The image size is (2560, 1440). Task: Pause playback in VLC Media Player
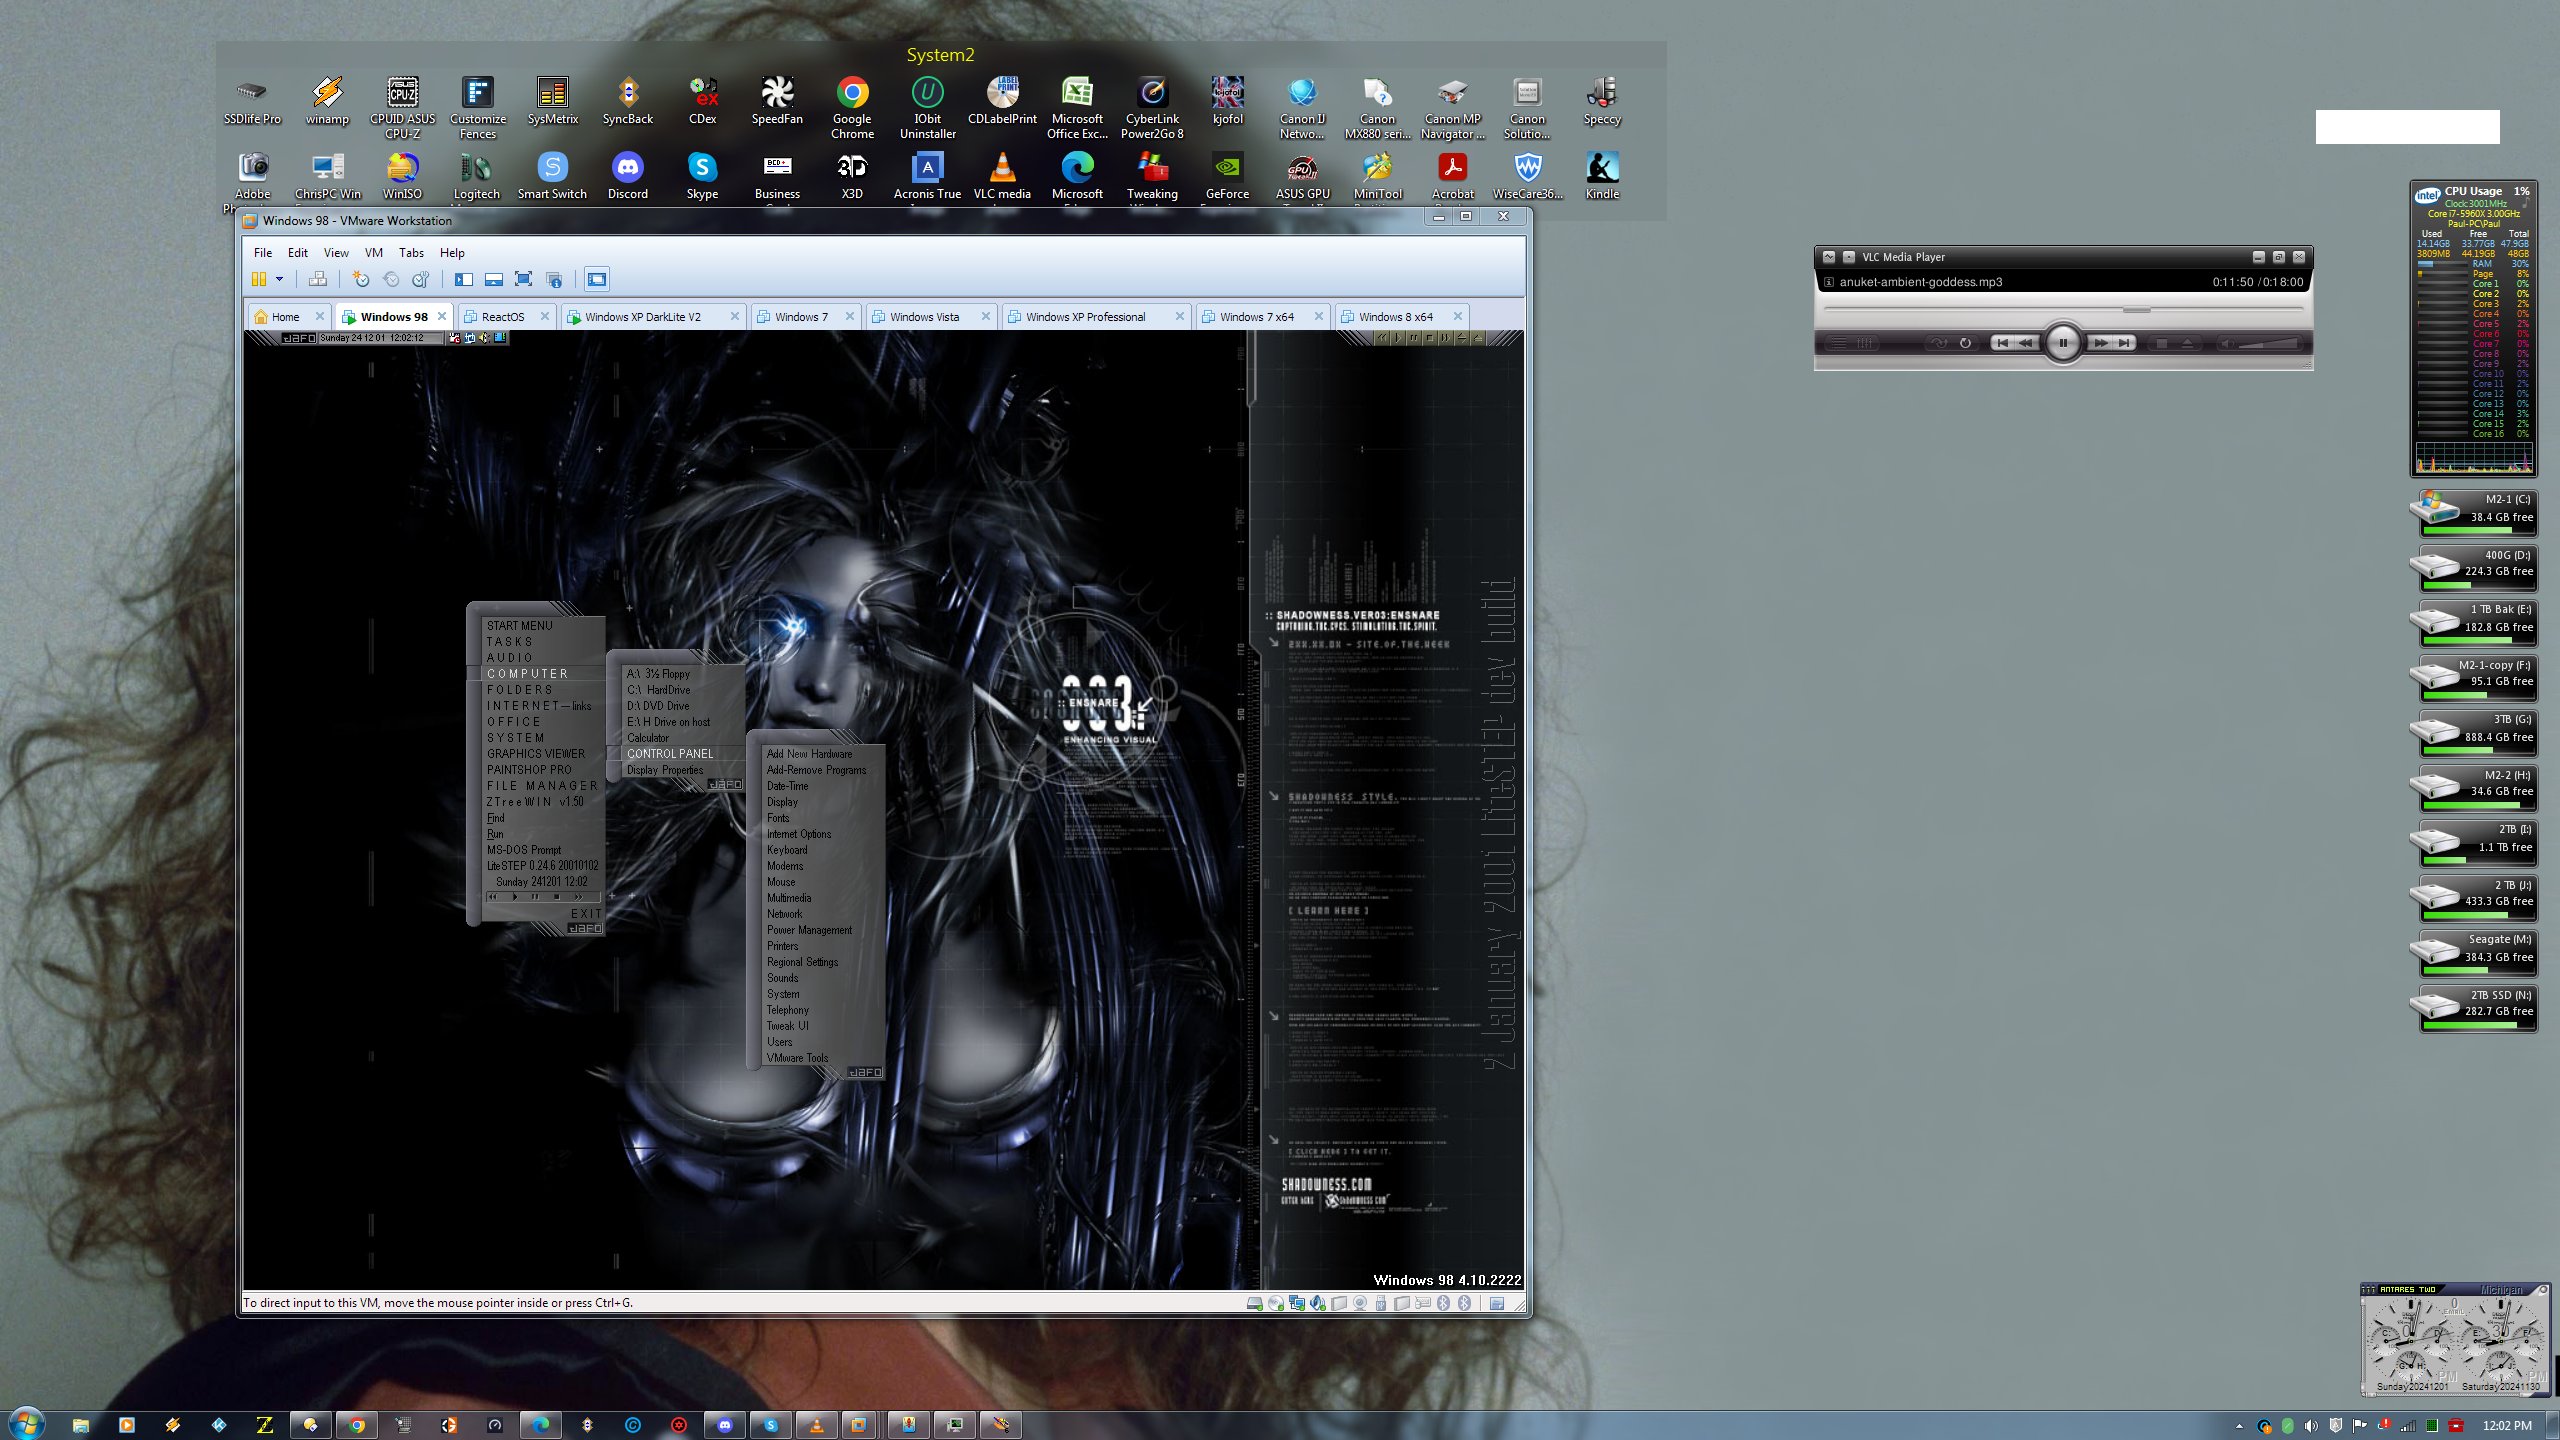point(2062,343)
